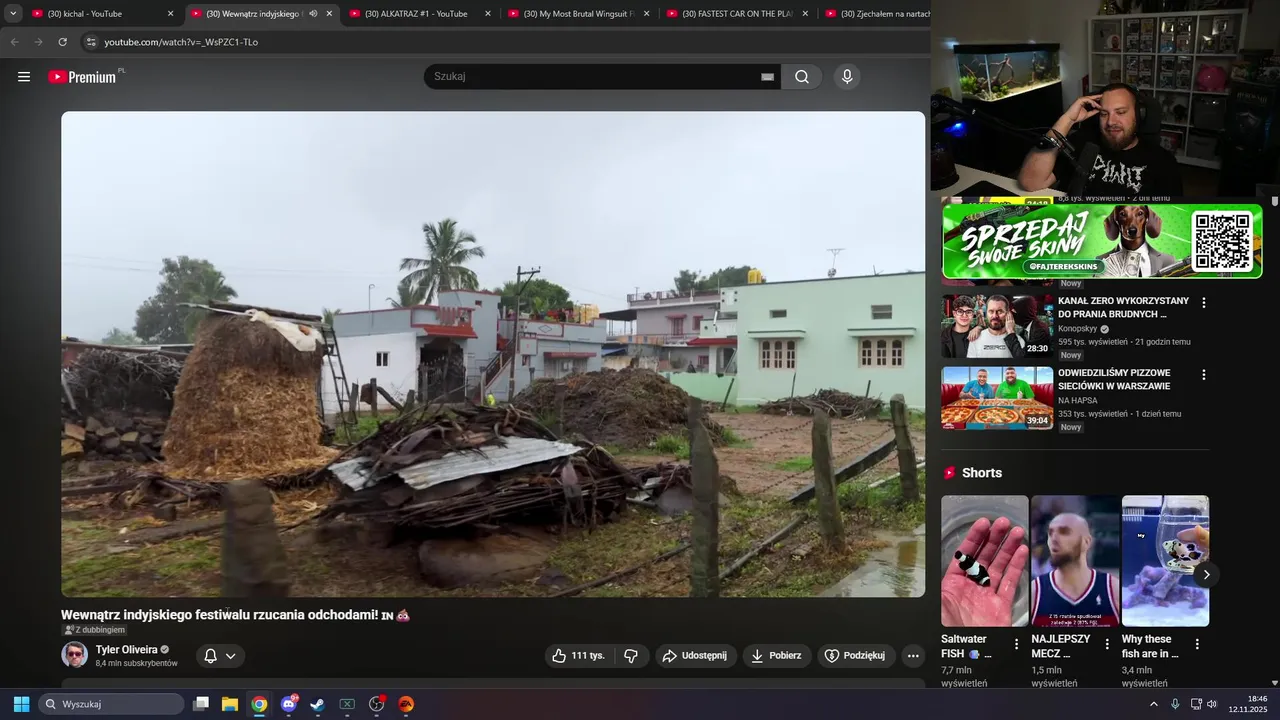Open Xbox Game Bar taskbar icon
Screen dimensions: 1280x720
pos(347,704)
